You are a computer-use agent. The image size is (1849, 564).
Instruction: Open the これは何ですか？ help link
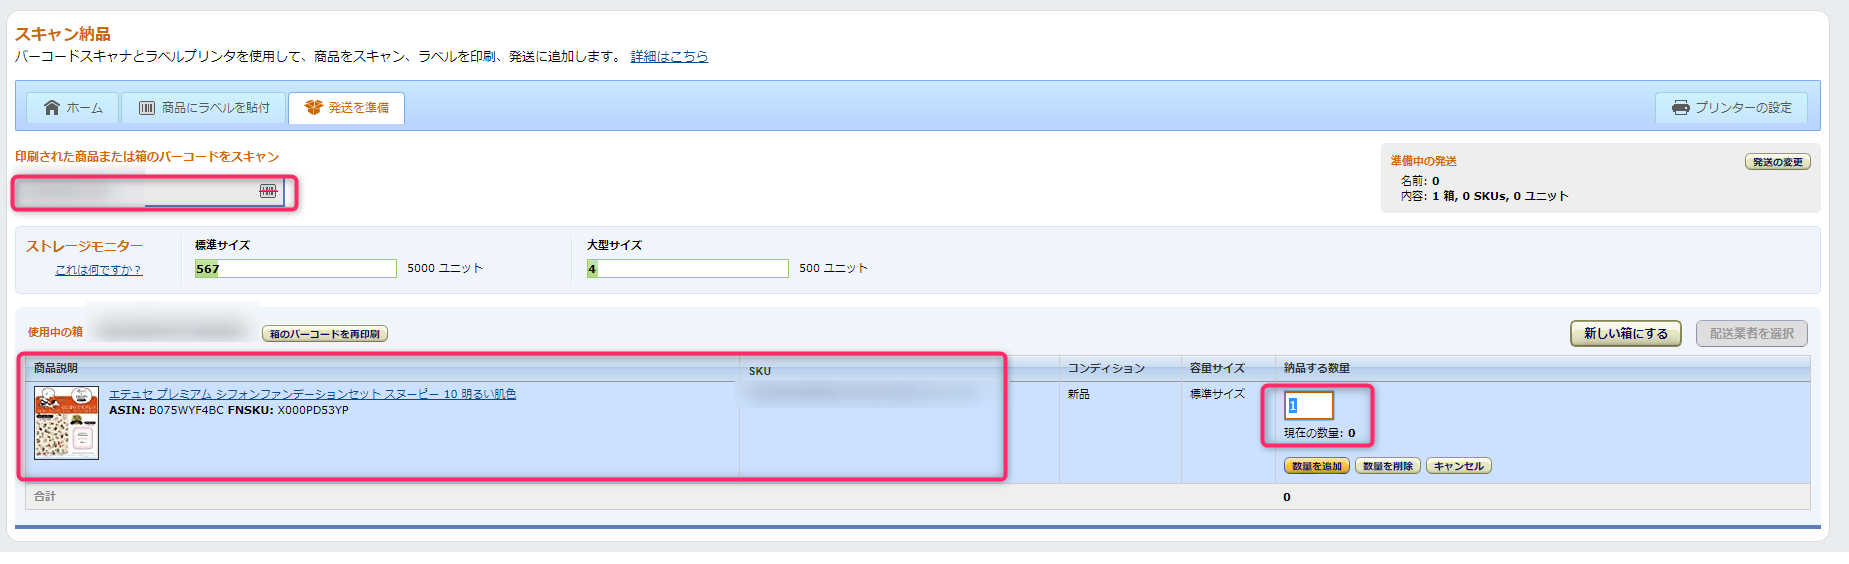pos(98,270)
